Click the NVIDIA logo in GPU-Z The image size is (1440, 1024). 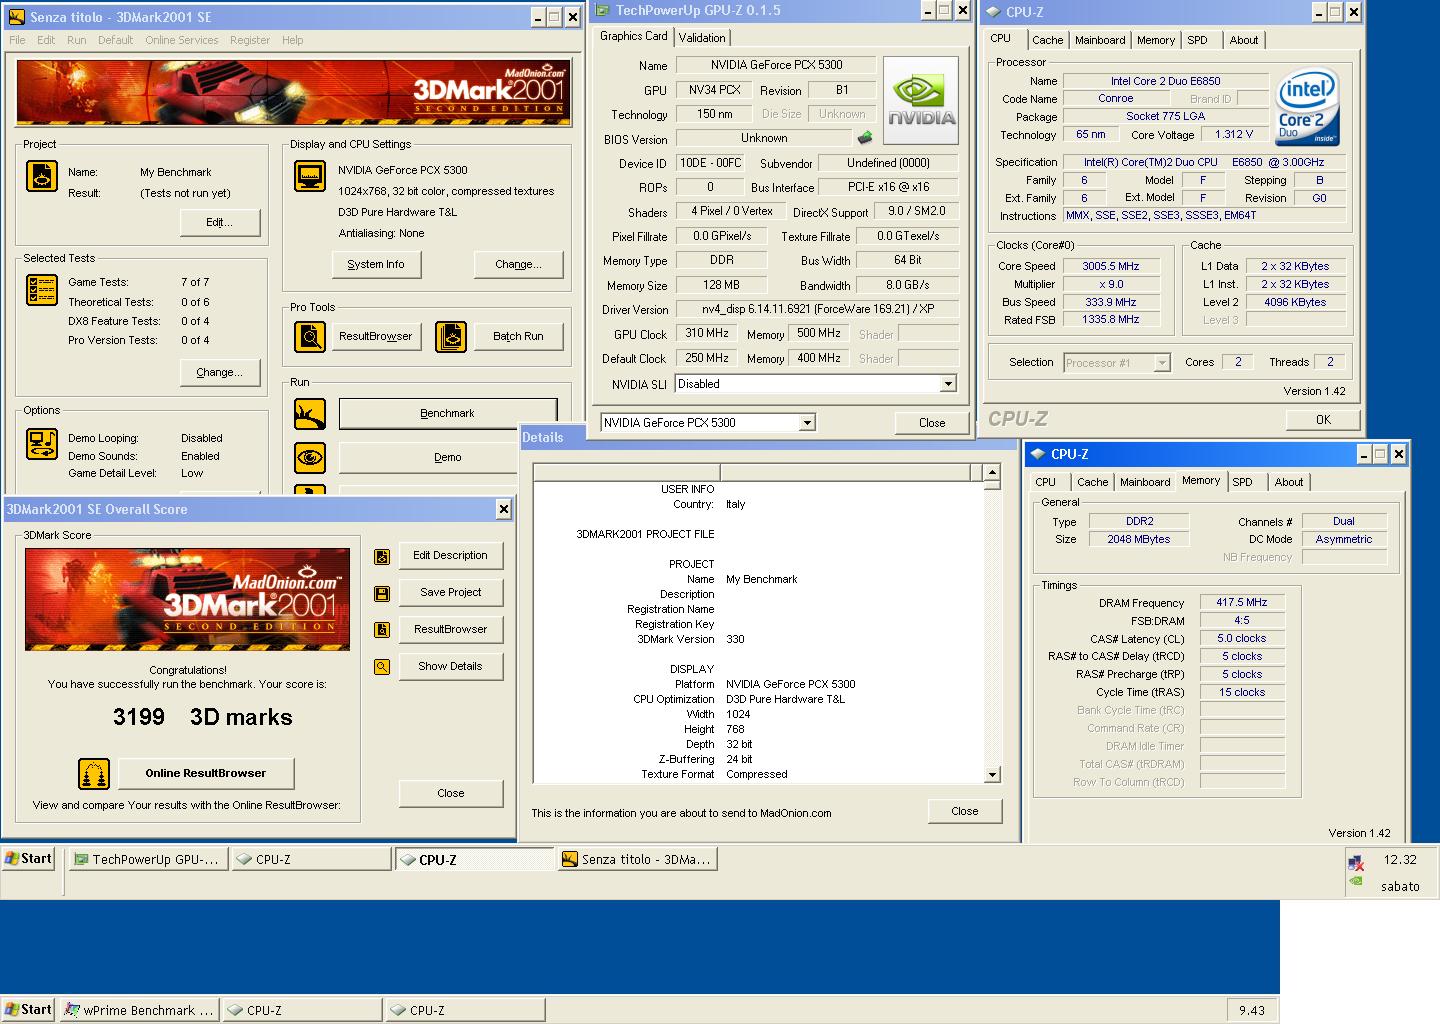[x=921, y=100]
